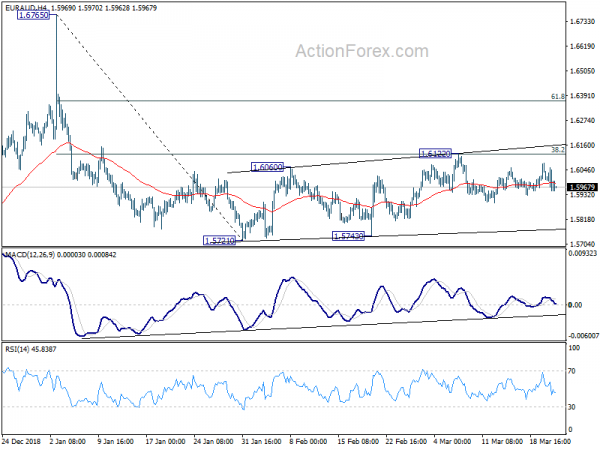Click the 22 Feb 16:00 date label
Image resolution: width=600 pixels, height=450 pixels.
(406, 441)
